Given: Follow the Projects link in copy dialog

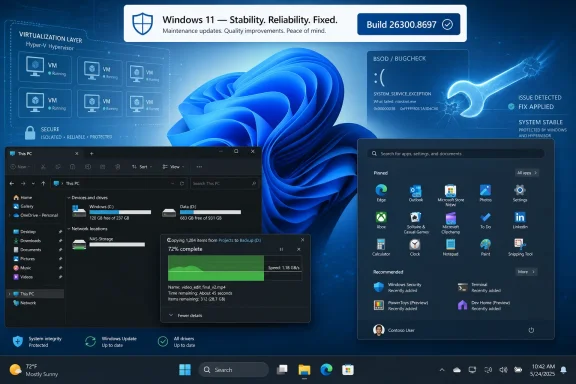Looking at the screenshot, I should click(226, 240).
